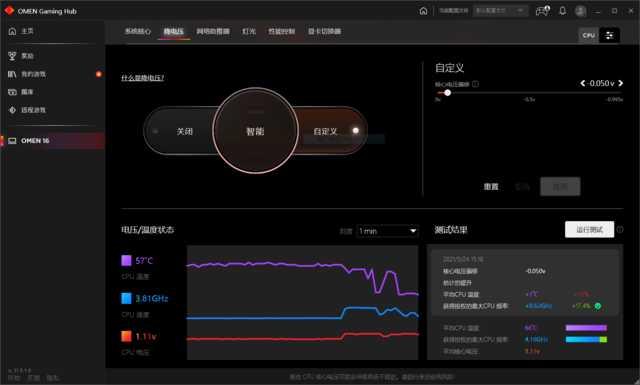Click the 57°C temperature reading
This screenshot has width=640, height=385.
click(144, 260)
